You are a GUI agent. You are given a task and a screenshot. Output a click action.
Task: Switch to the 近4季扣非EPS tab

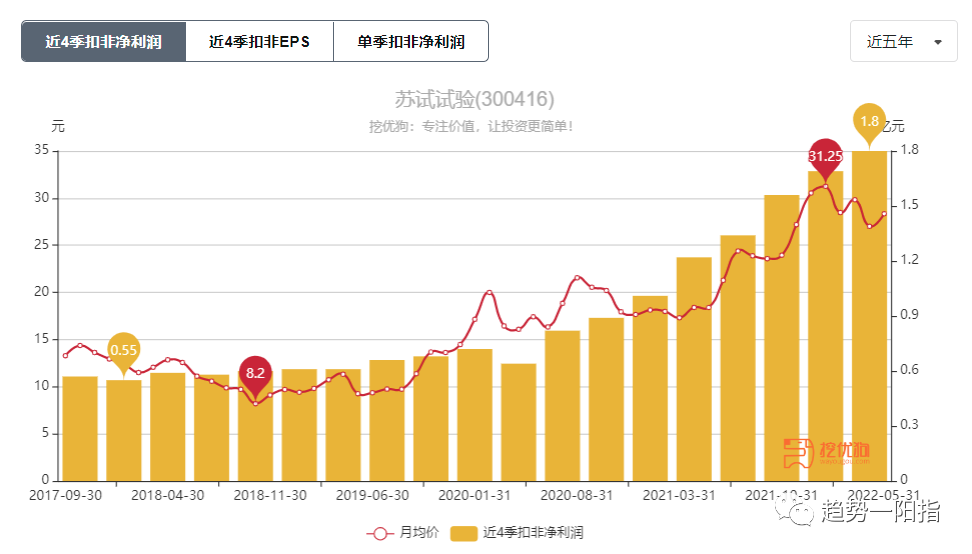click(x=259, y=42)
